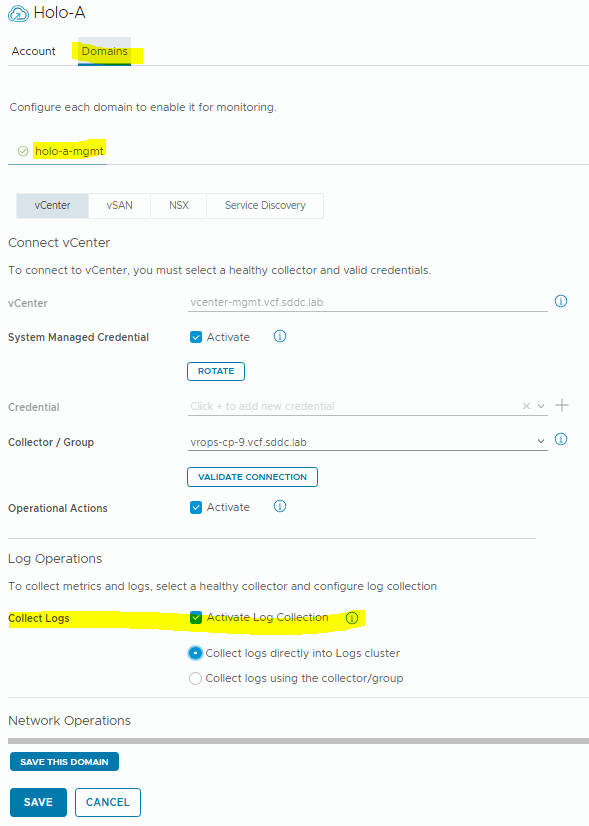Click info icon beside Collector / Group
This screenshot has height=826, width=589.
pyautogui.click(x=561, y=439)
